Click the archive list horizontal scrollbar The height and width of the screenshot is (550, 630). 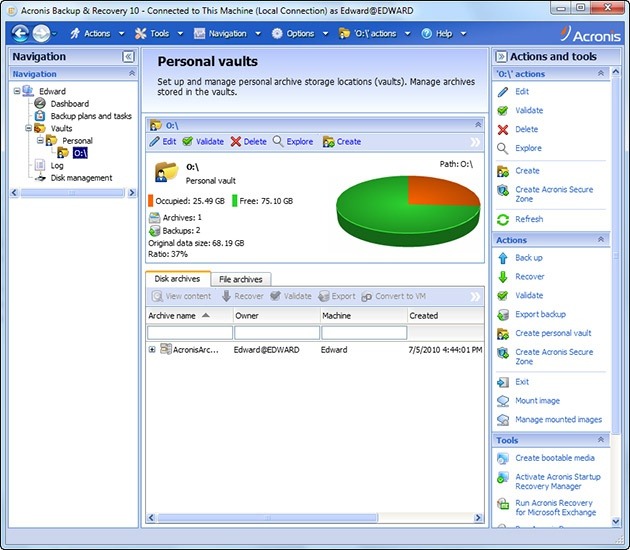pyautogui.click(x=268, y=517)
